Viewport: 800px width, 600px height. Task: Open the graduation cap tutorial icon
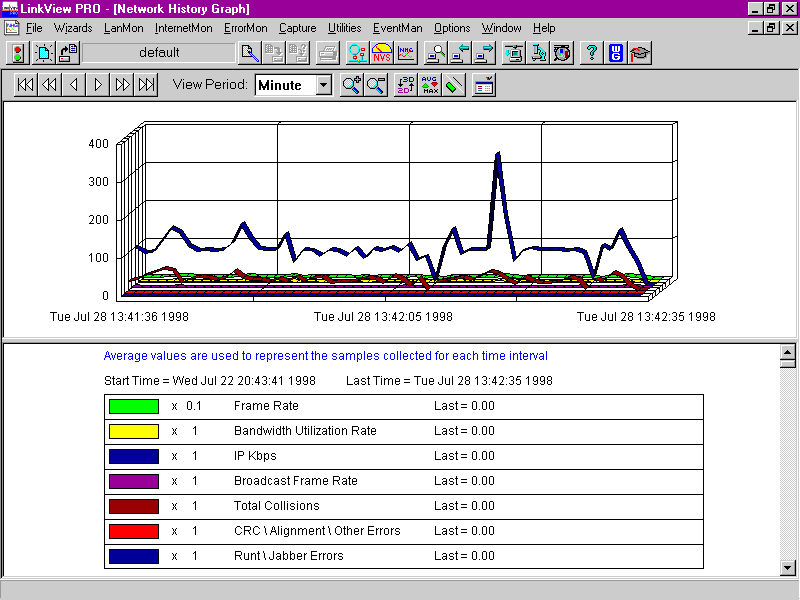[x=640, y=53]
